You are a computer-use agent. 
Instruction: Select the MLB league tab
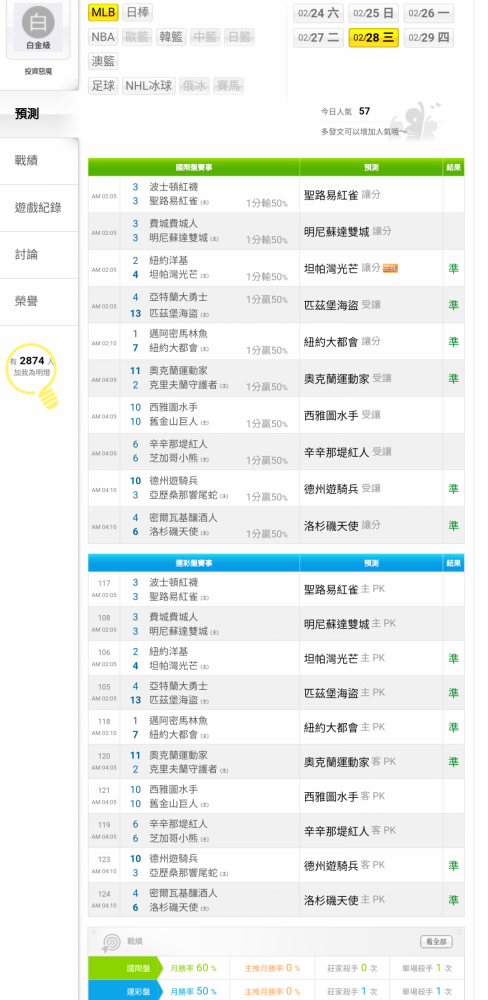103,12
